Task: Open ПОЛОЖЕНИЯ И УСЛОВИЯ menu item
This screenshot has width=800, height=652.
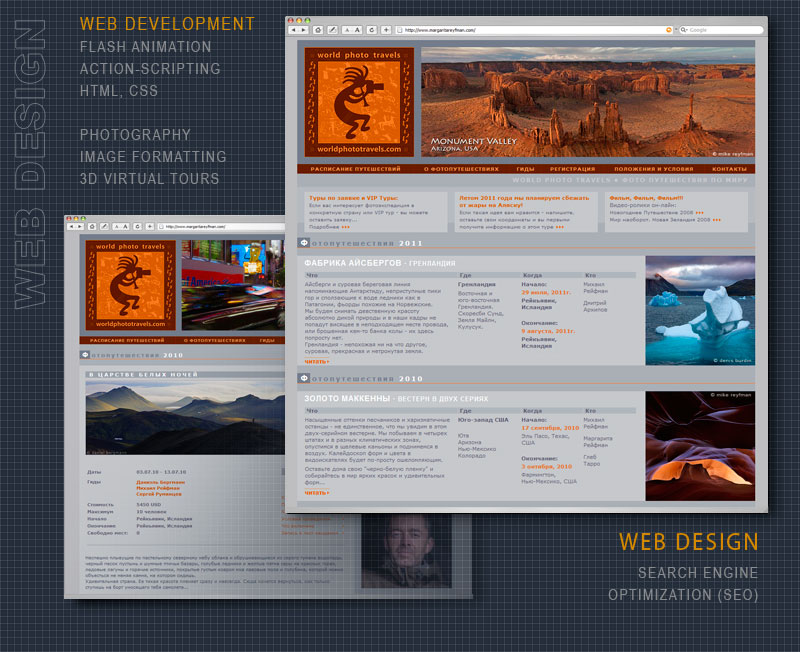Action: pos(654,169)
